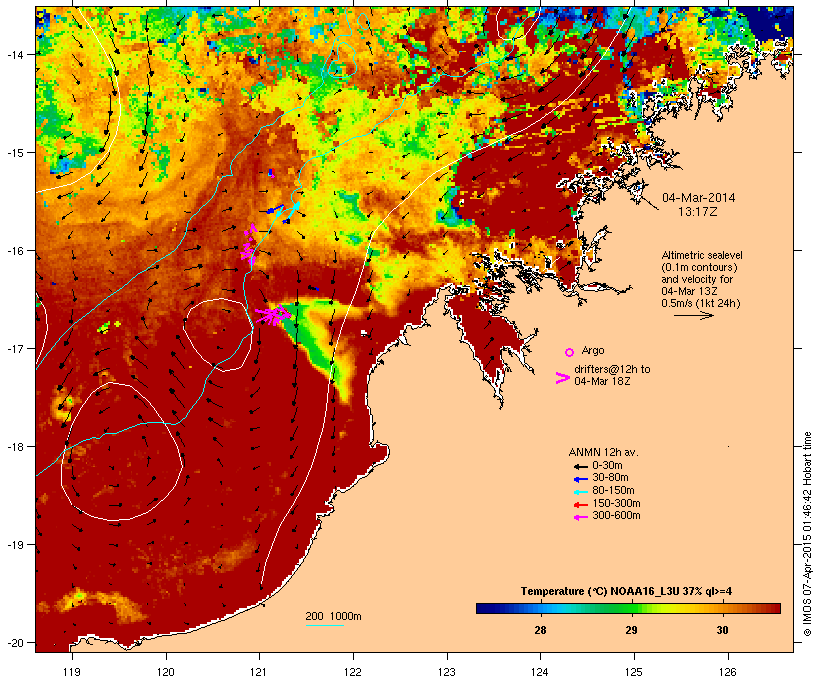This screenshot has height=680, width=820.
Task: Click the 123 longitude axis label
Action: [x=447, y=672]
